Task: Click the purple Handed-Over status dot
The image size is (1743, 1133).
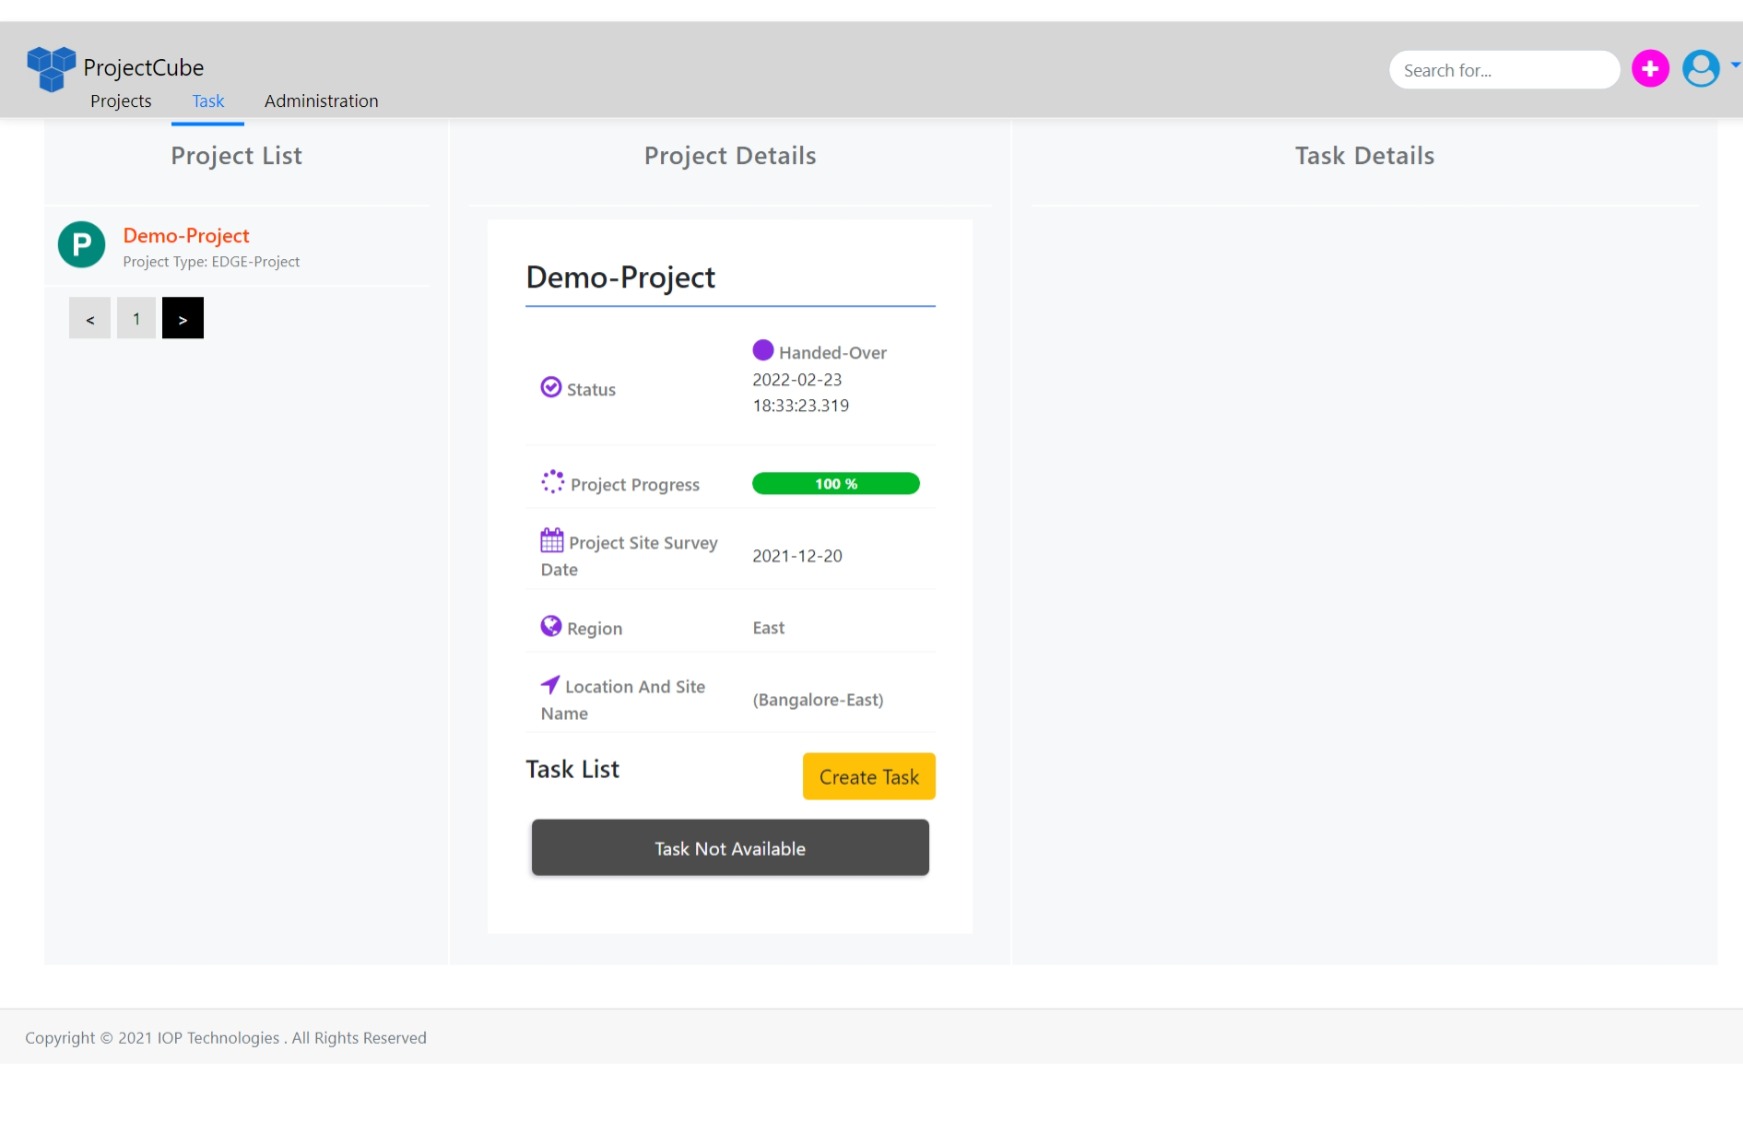Action: point(763,350)
